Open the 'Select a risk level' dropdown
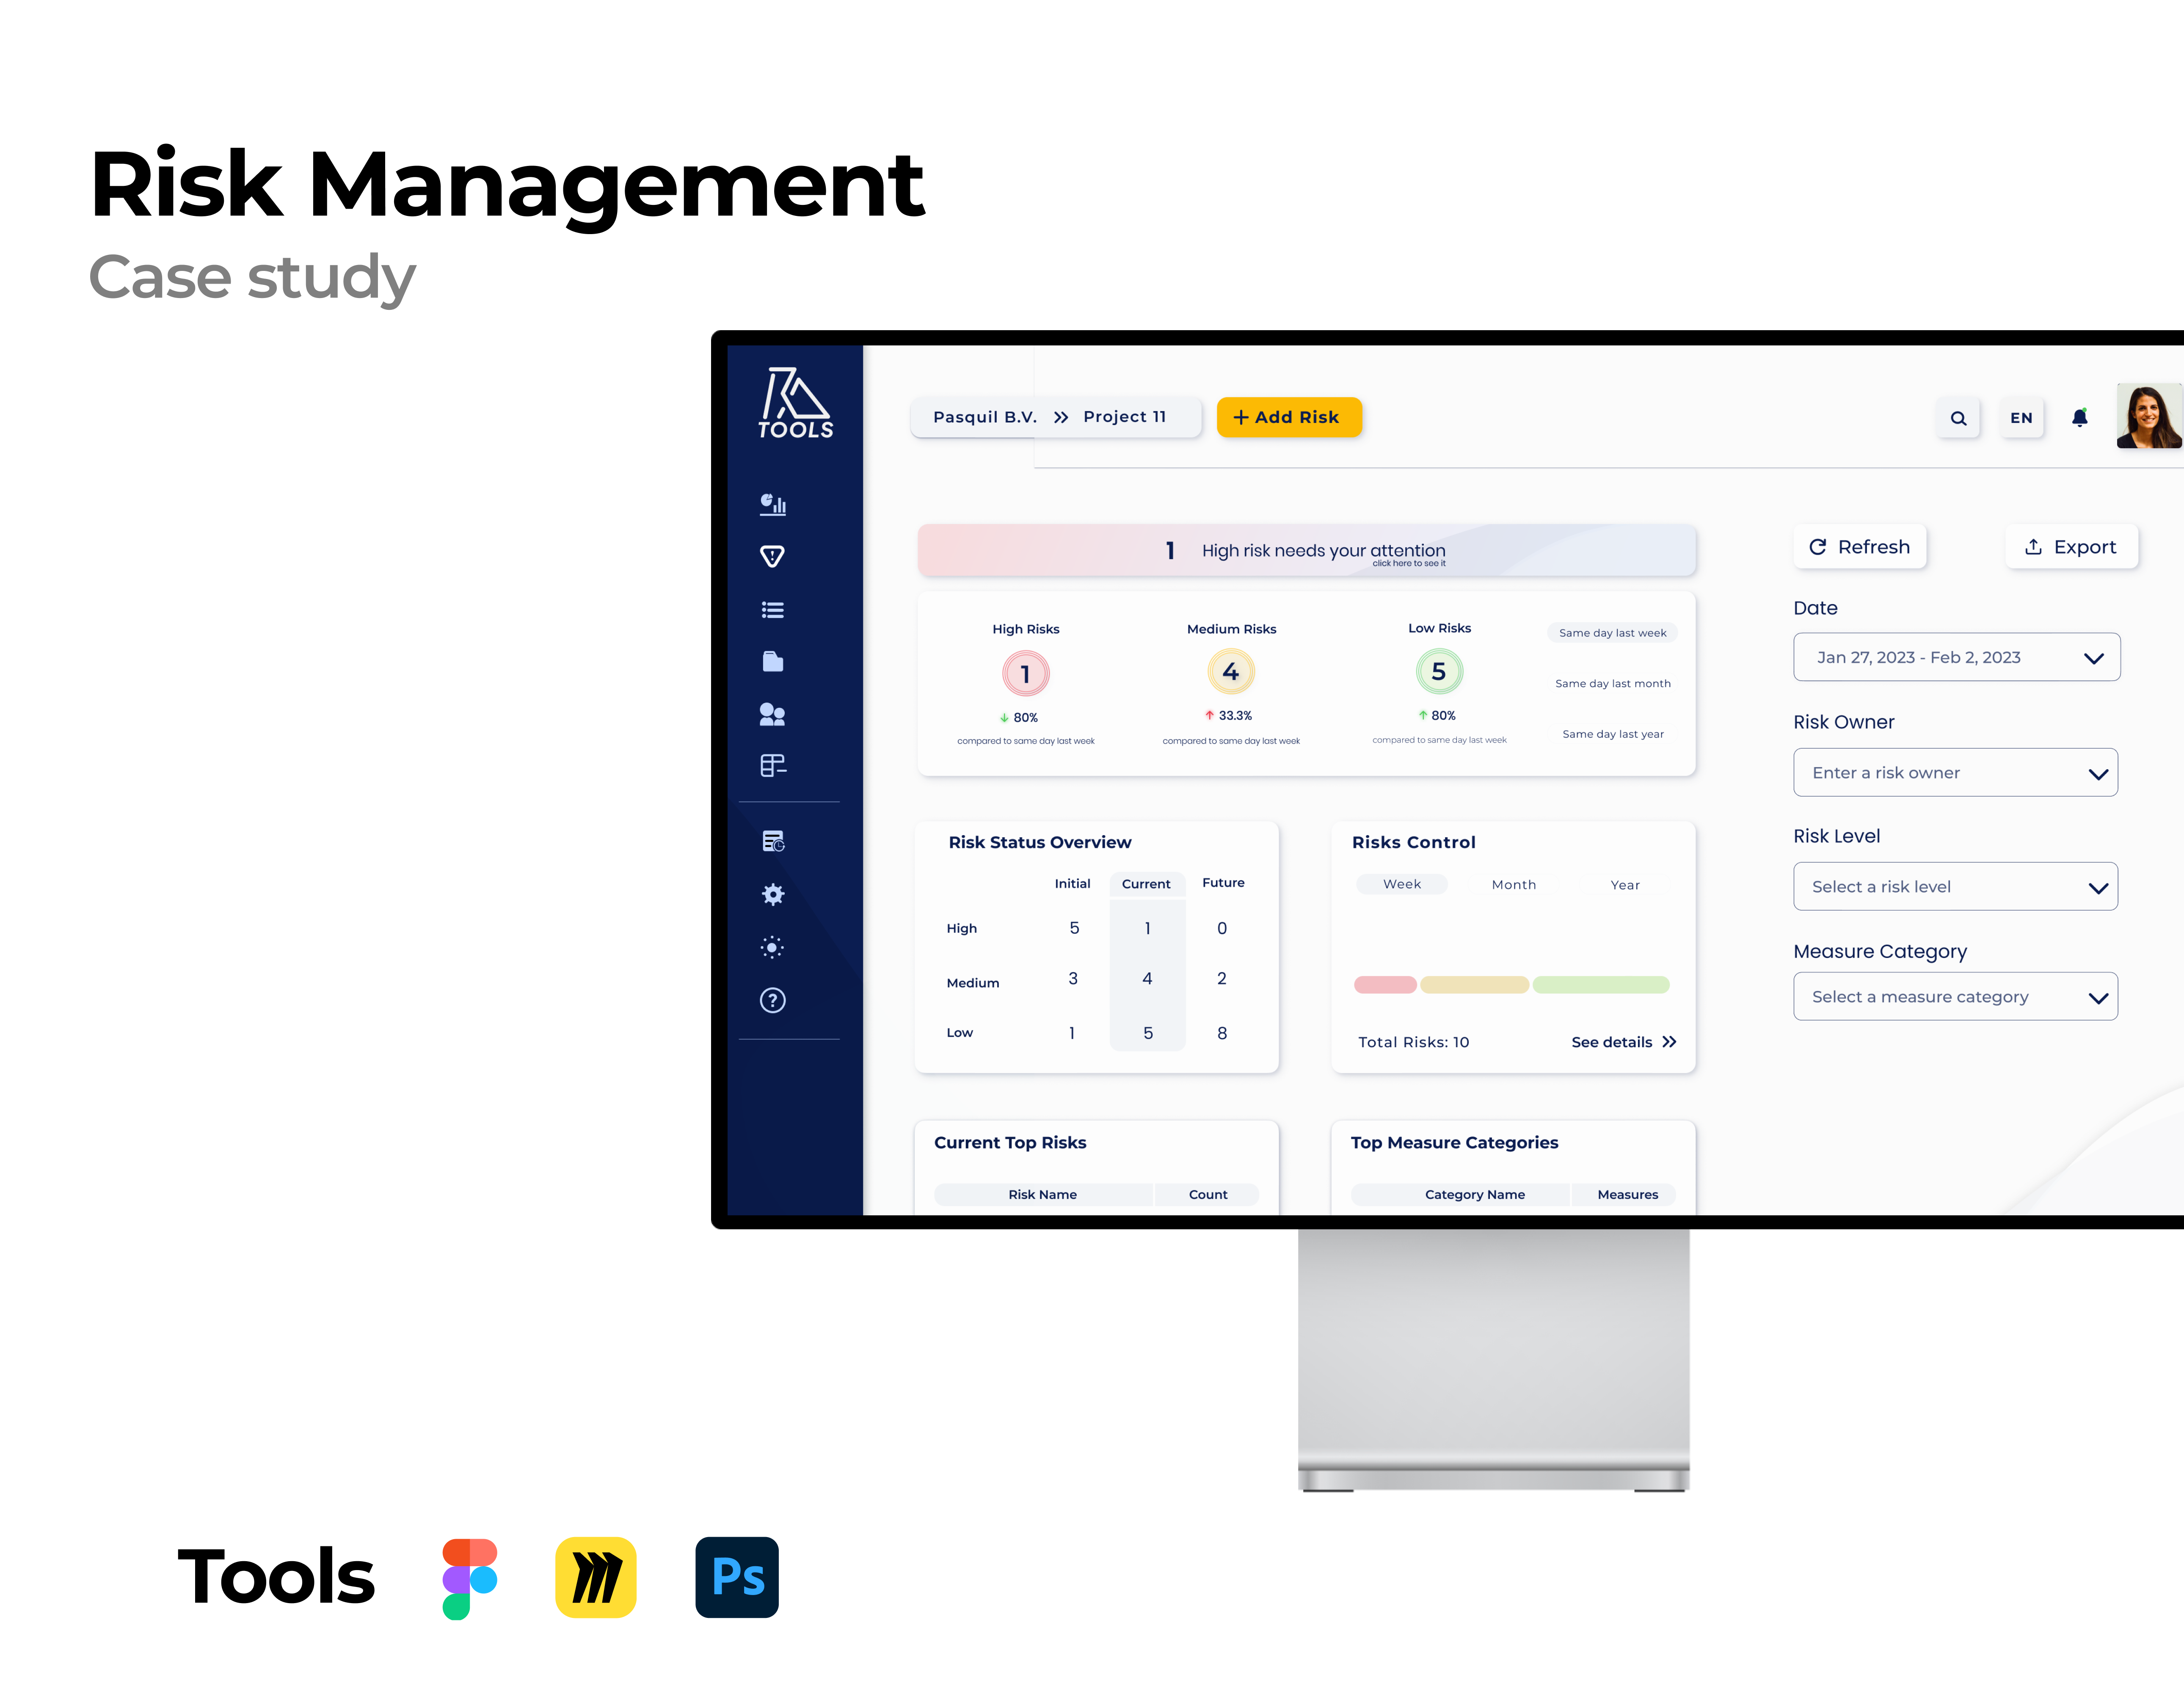 pyautogui.click(x=1956, y=886)
